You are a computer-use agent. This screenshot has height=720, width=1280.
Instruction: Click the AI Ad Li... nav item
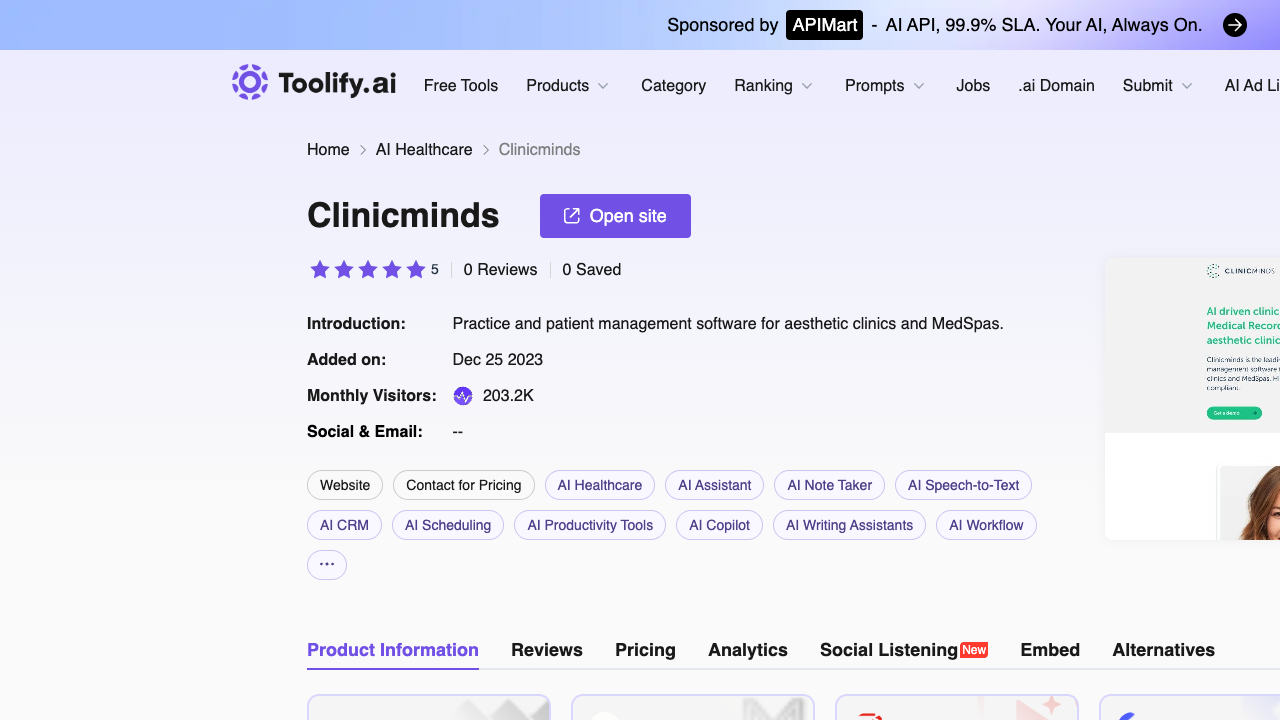1252,86
